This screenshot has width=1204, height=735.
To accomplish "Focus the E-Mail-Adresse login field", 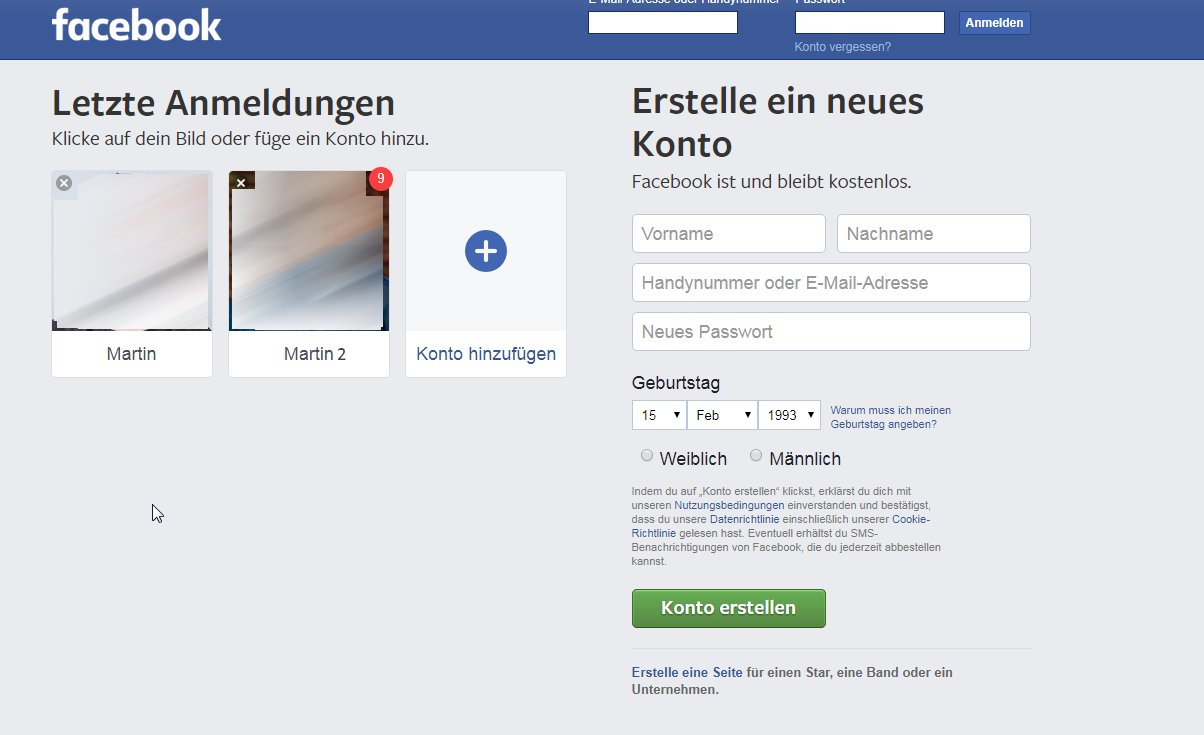I will 663,22.
